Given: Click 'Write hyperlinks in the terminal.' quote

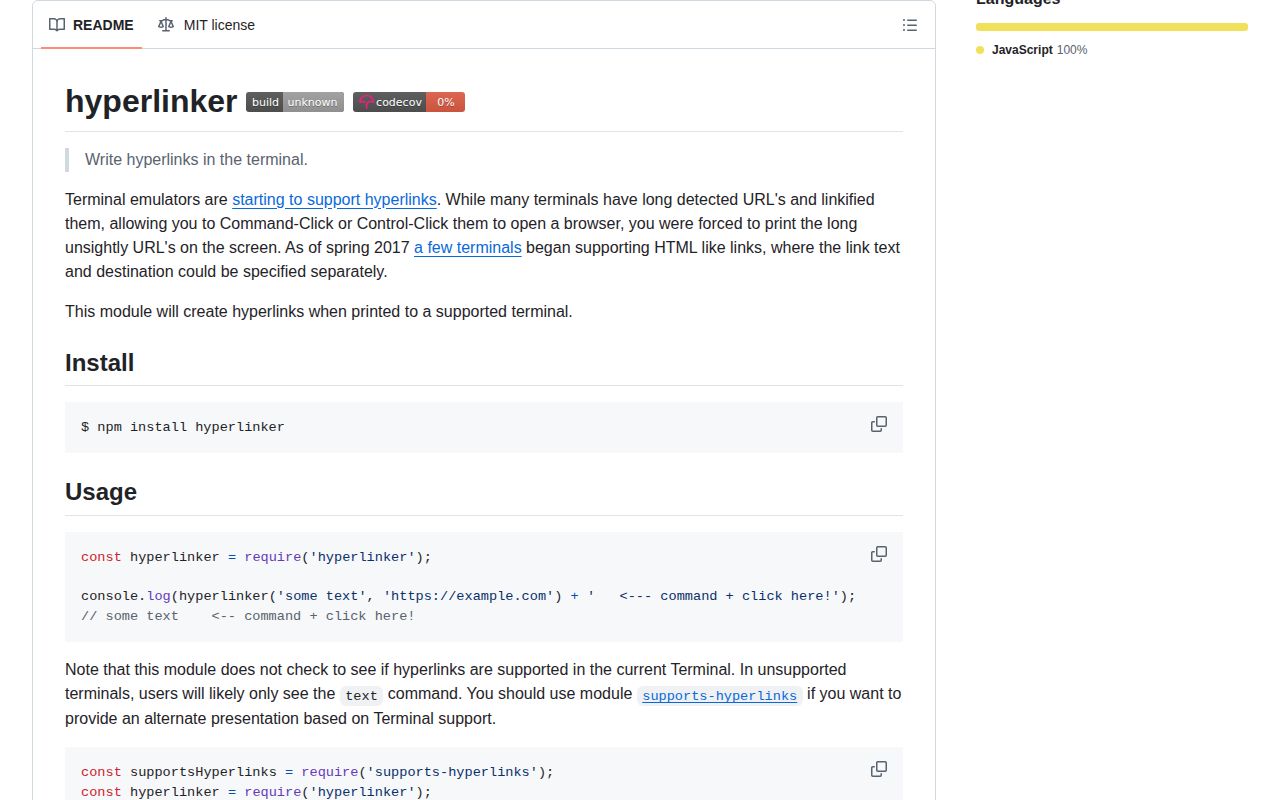Looking at the screenshot, I should tap(196, 159).
